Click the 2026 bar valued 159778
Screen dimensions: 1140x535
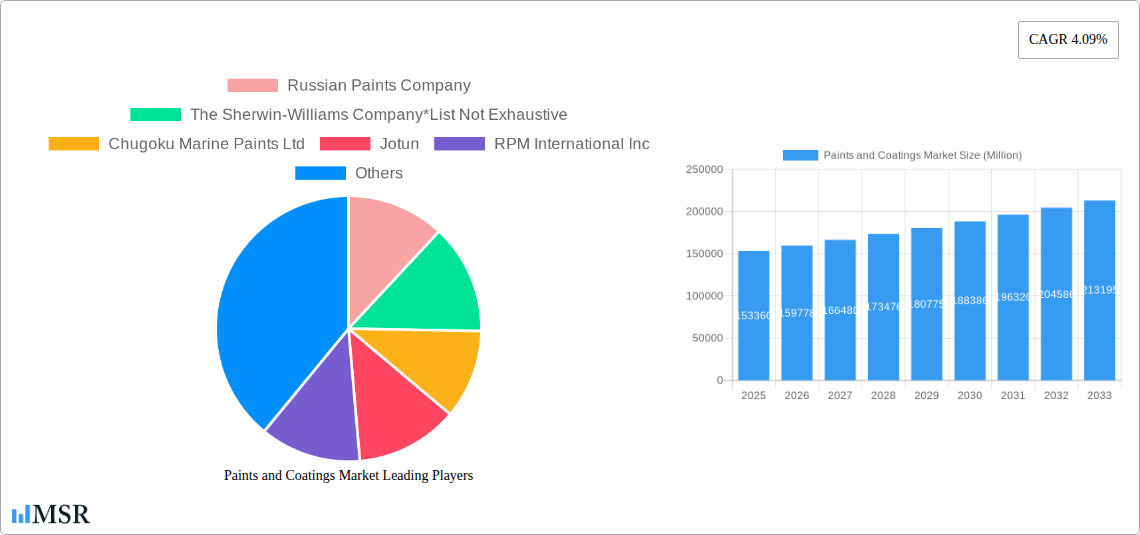coord(797,313)
